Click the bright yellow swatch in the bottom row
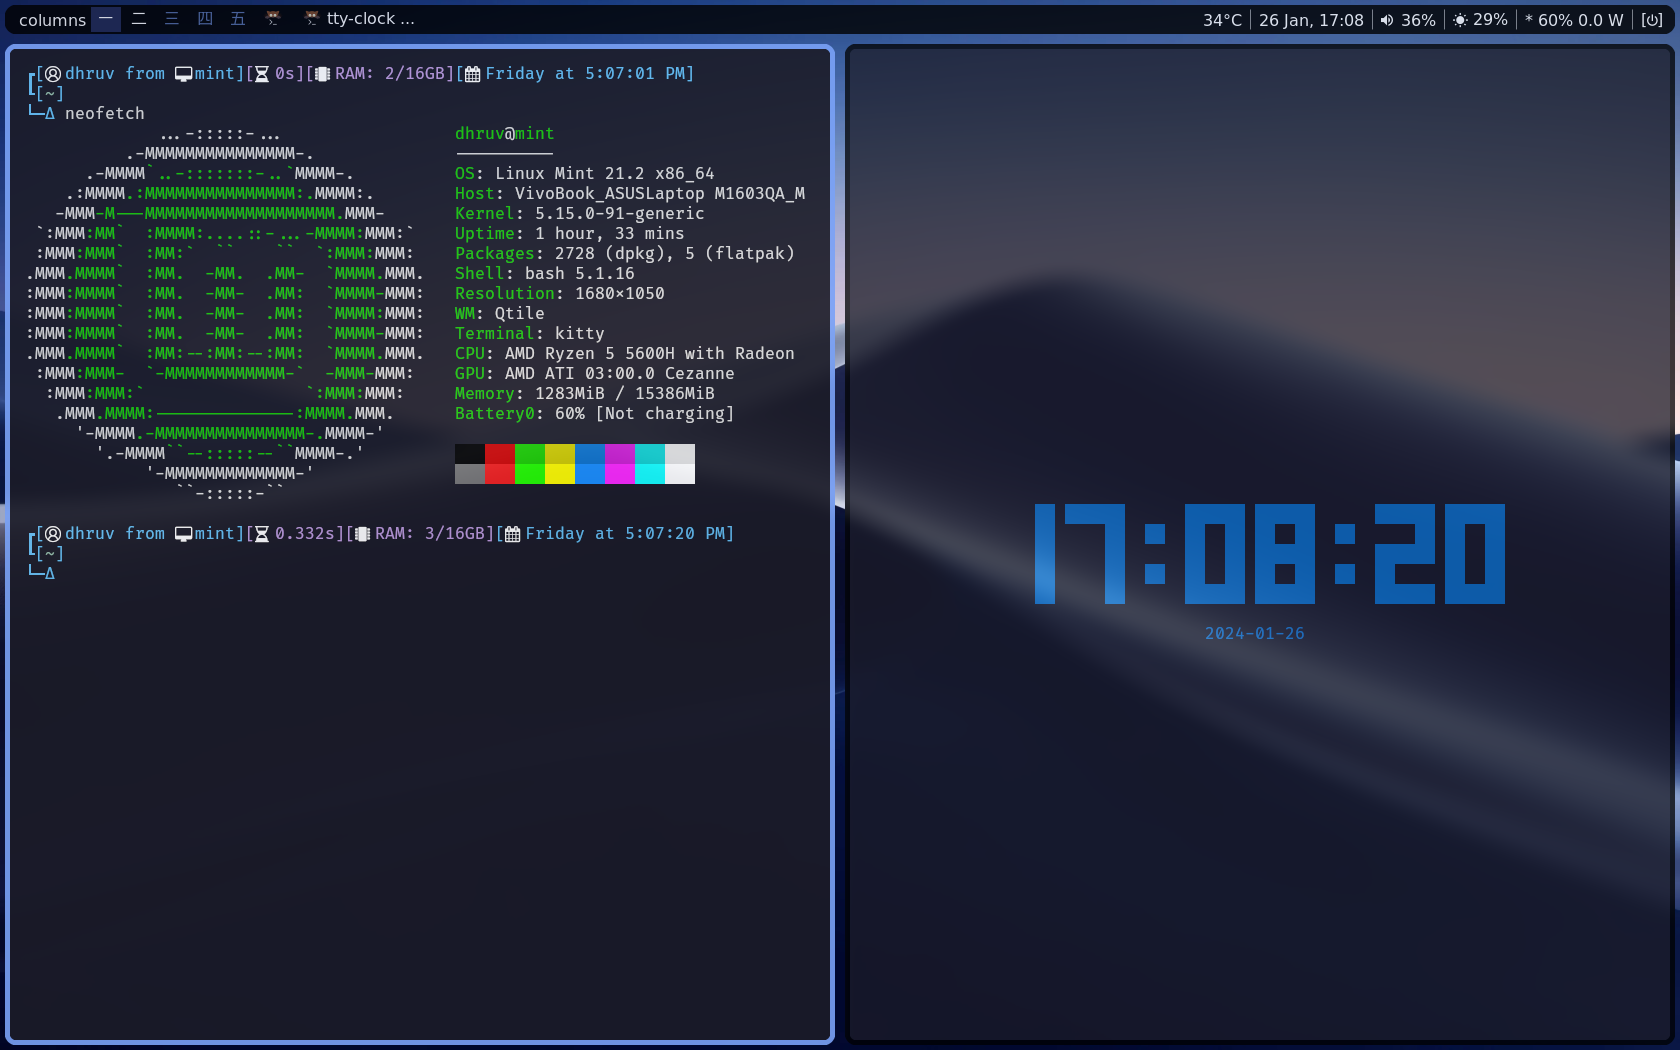 coord(560,474)
